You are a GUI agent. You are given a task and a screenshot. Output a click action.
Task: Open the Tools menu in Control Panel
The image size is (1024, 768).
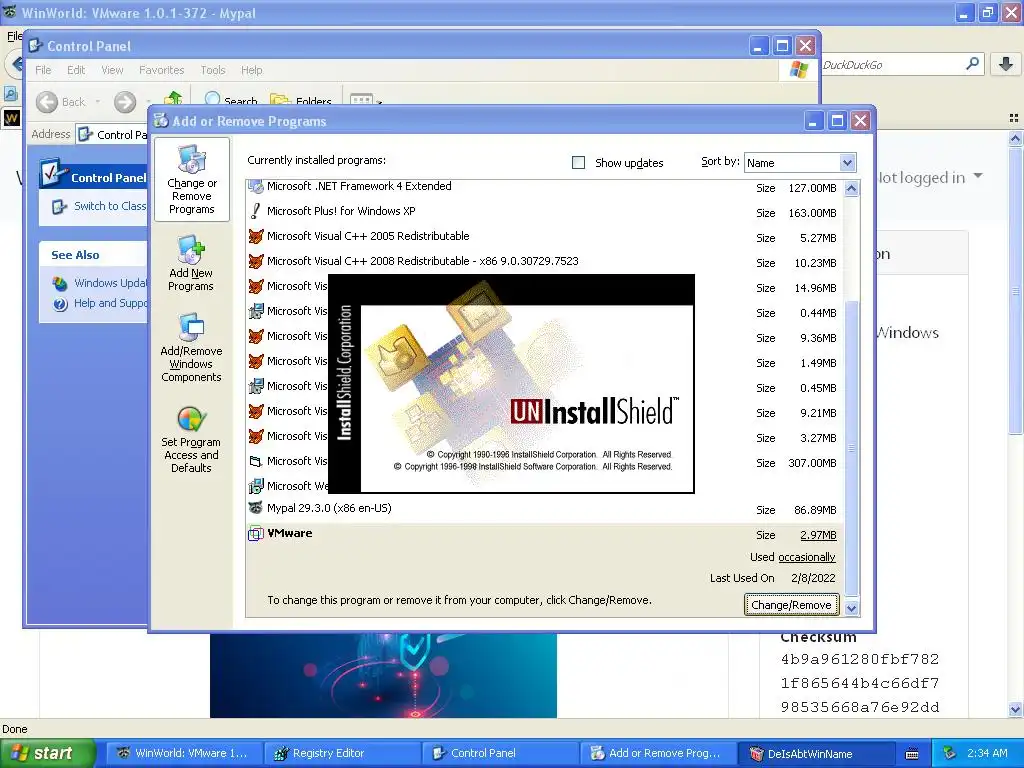[213, 70]
